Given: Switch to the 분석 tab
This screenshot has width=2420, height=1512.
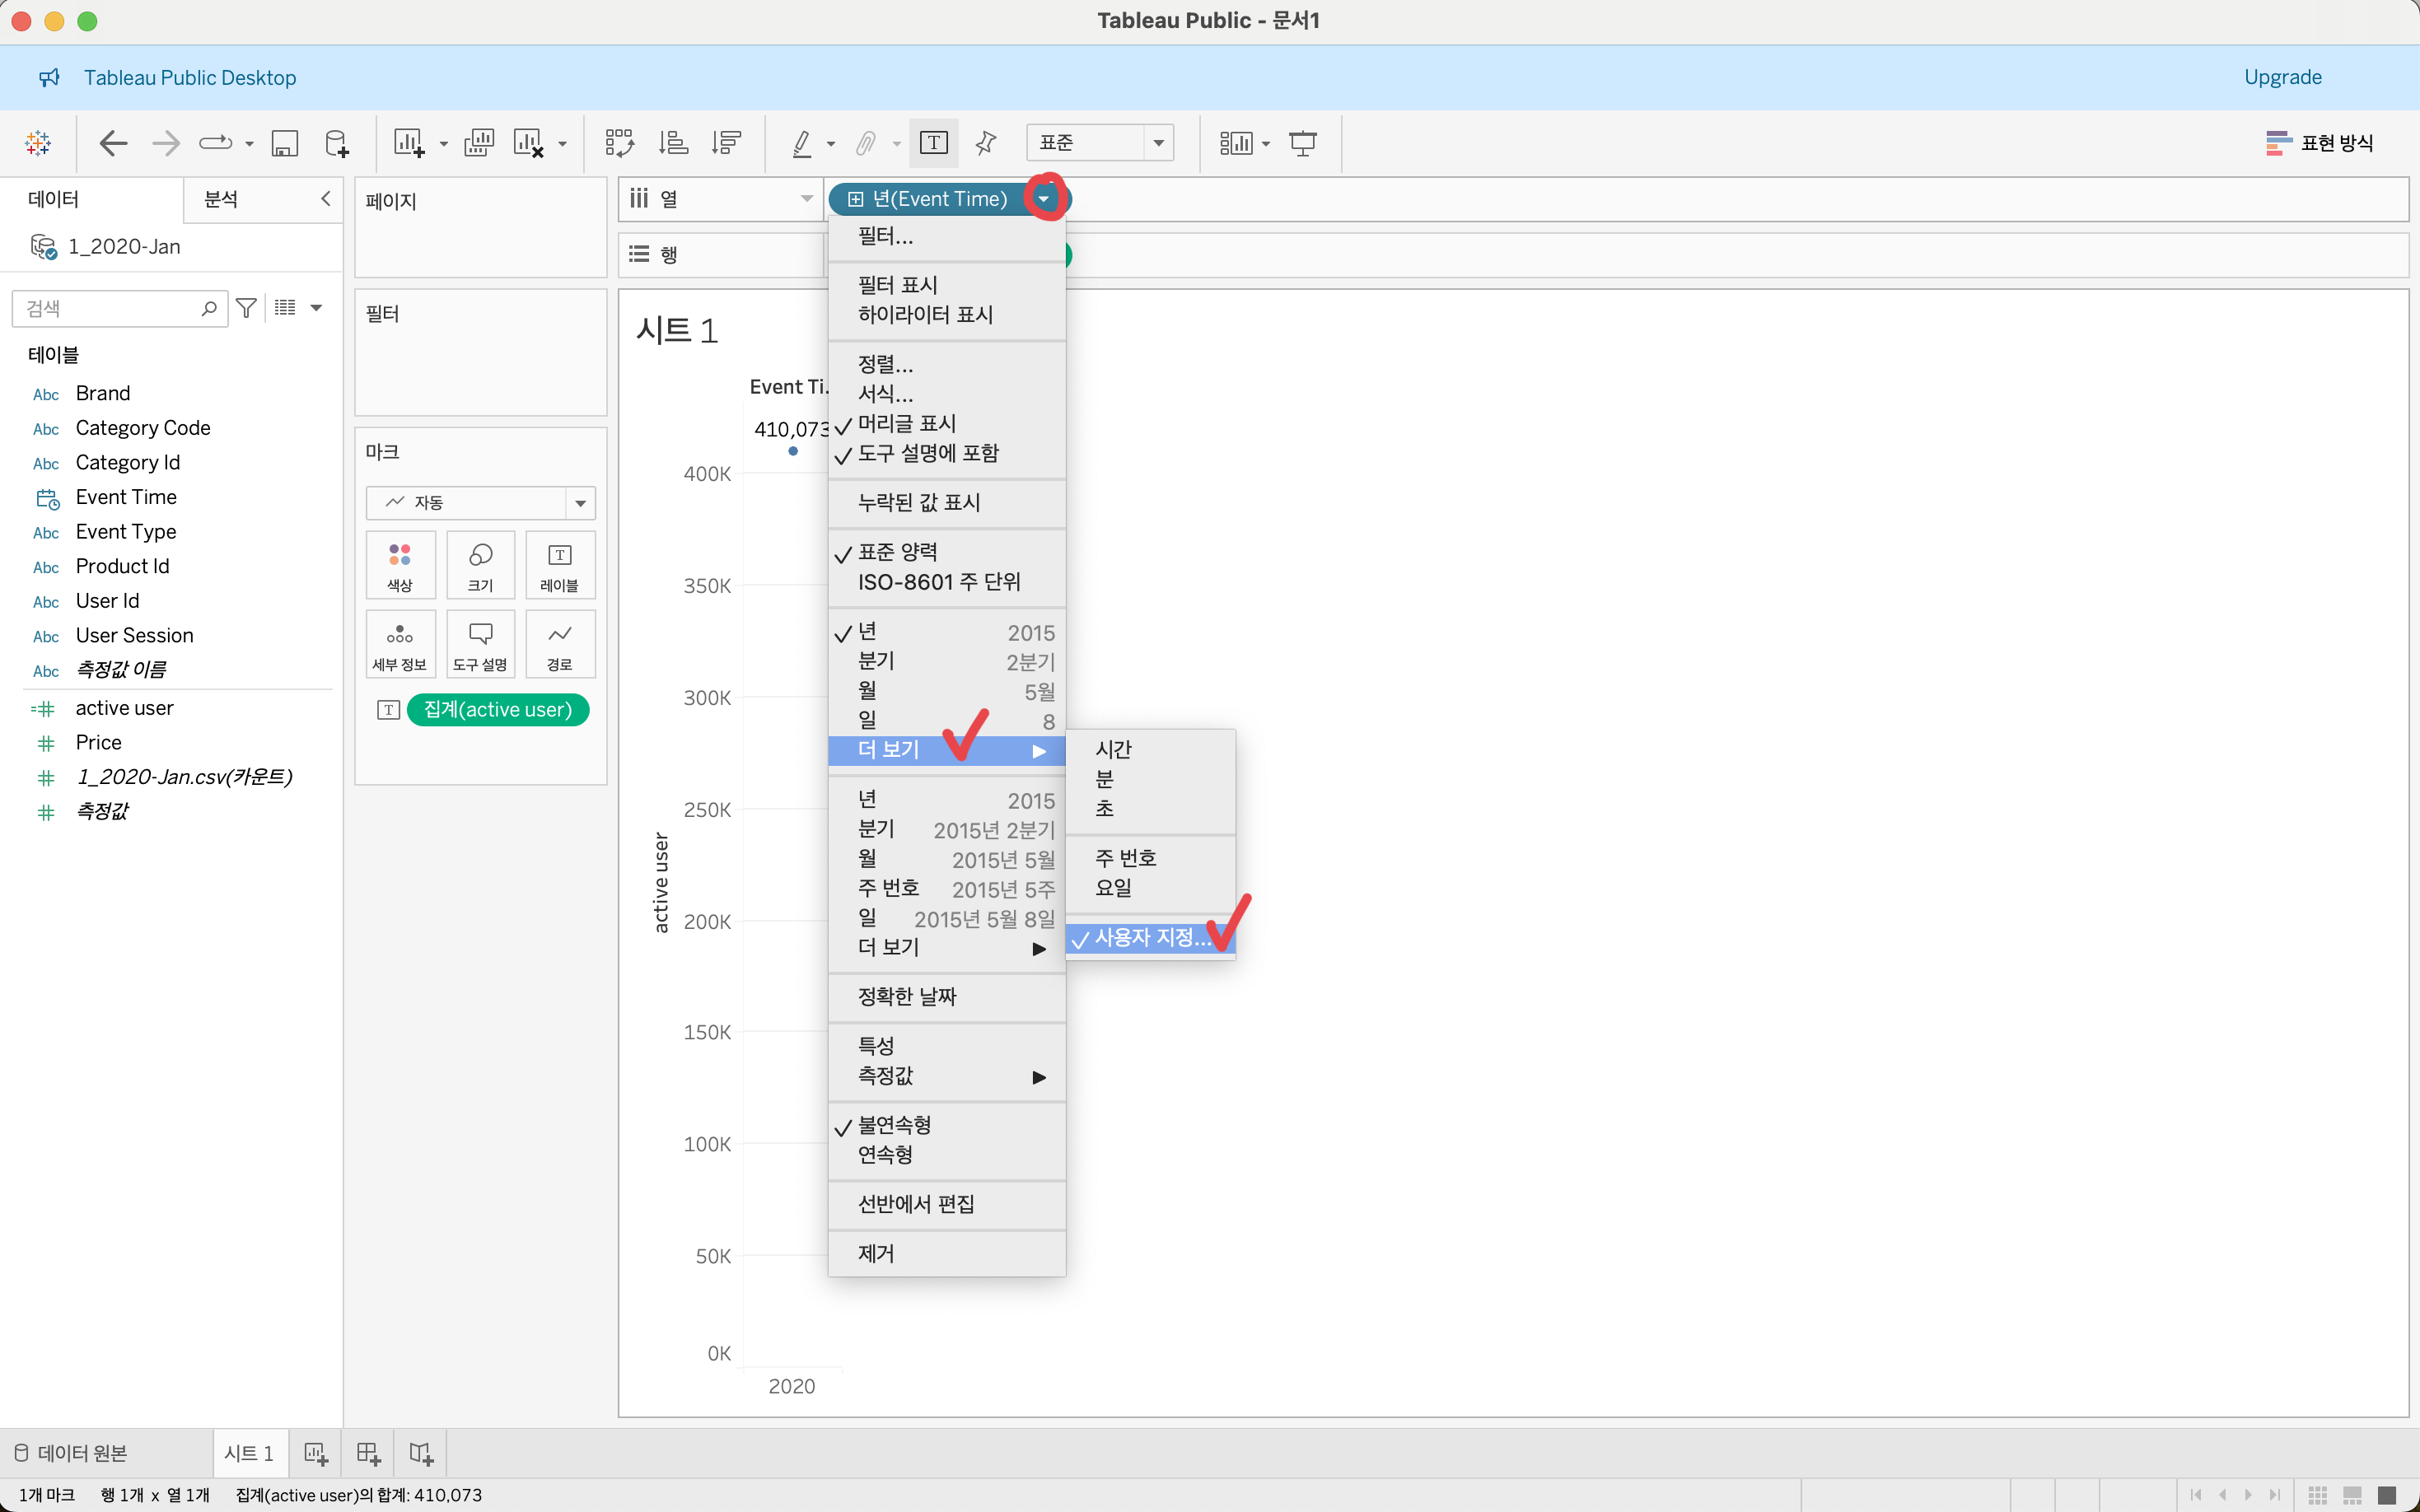Looking at the screenshot, I should pyautogui.click(x=221, y=199).
